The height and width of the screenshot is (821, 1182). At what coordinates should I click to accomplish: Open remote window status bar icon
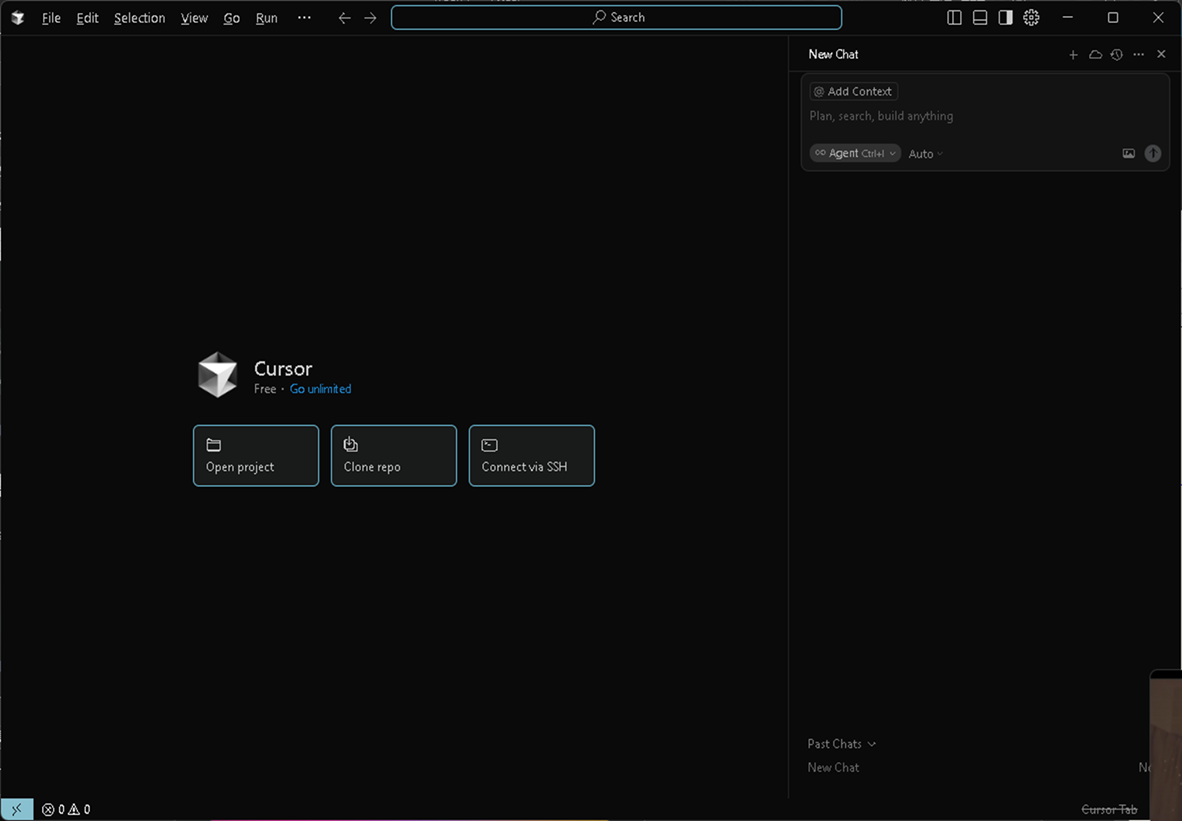17,809
